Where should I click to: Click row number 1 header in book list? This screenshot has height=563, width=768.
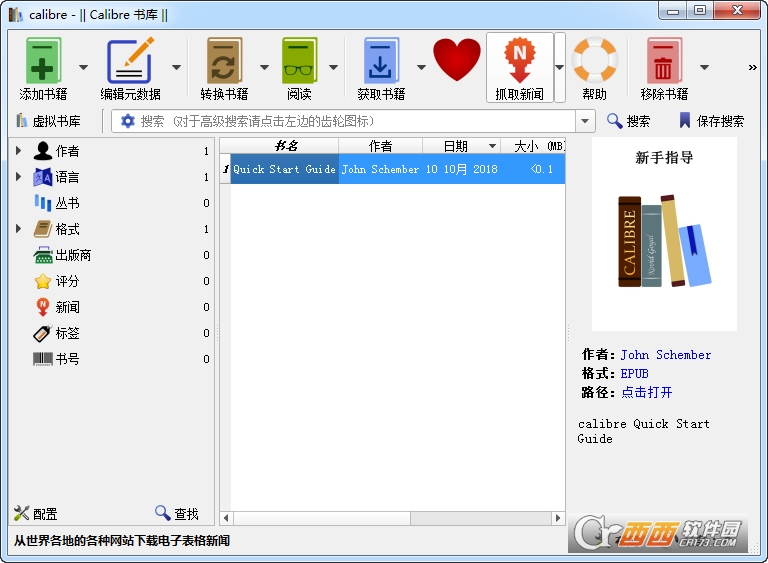225,169
